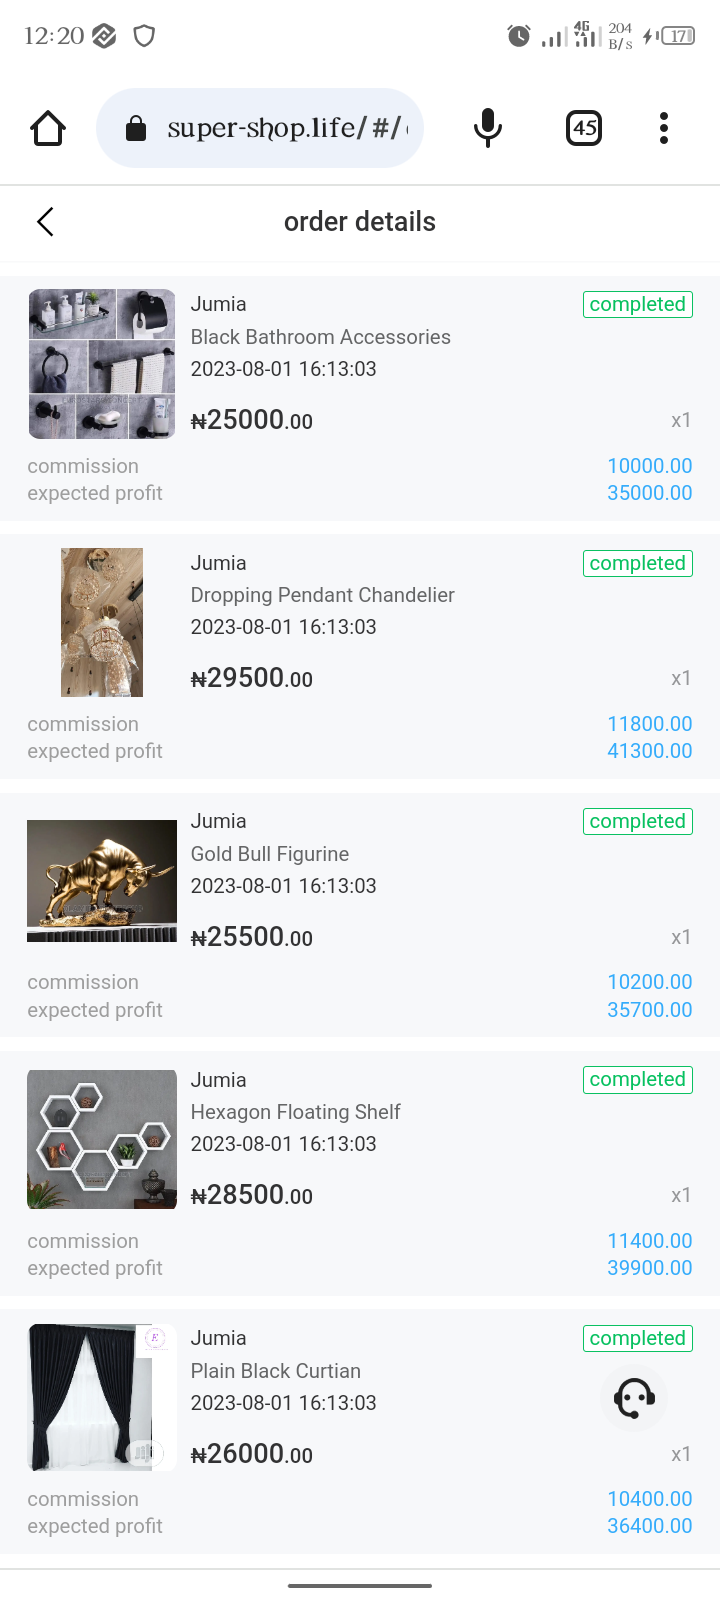Tap the alarm icon in the status bar

518,37
